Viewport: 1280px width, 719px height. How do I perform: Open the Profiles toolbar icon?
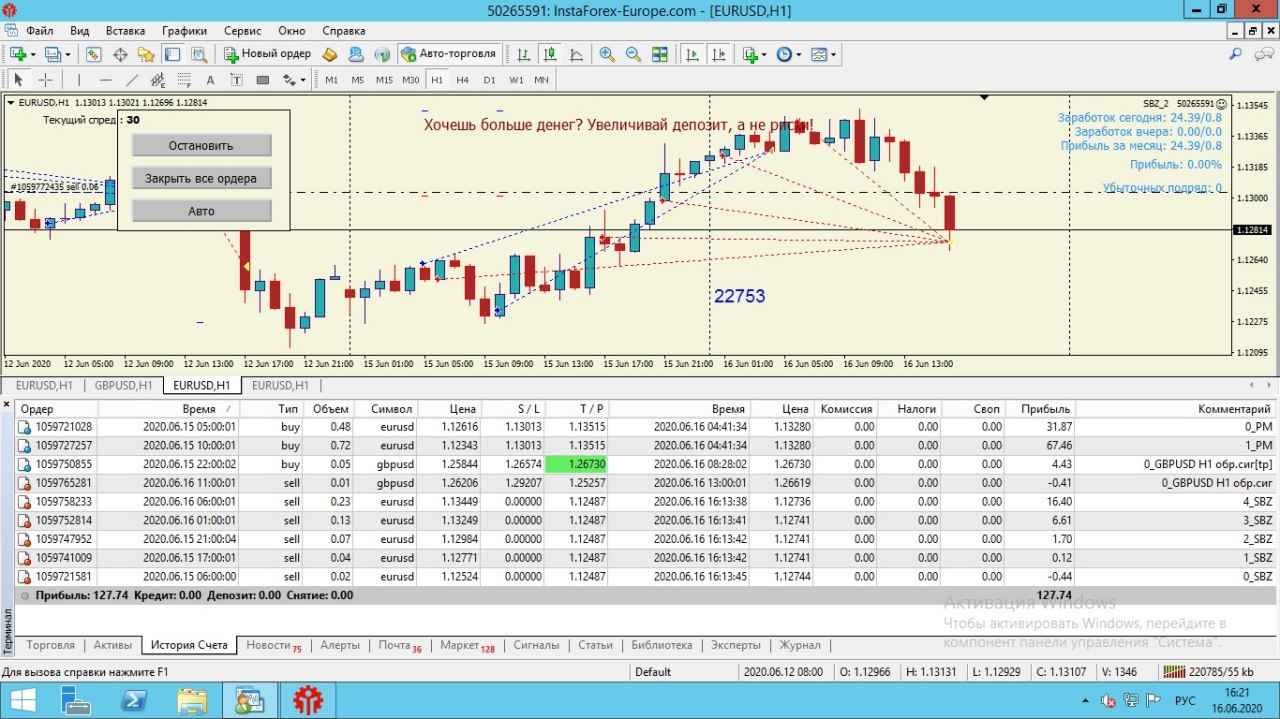tap(52, 54)
